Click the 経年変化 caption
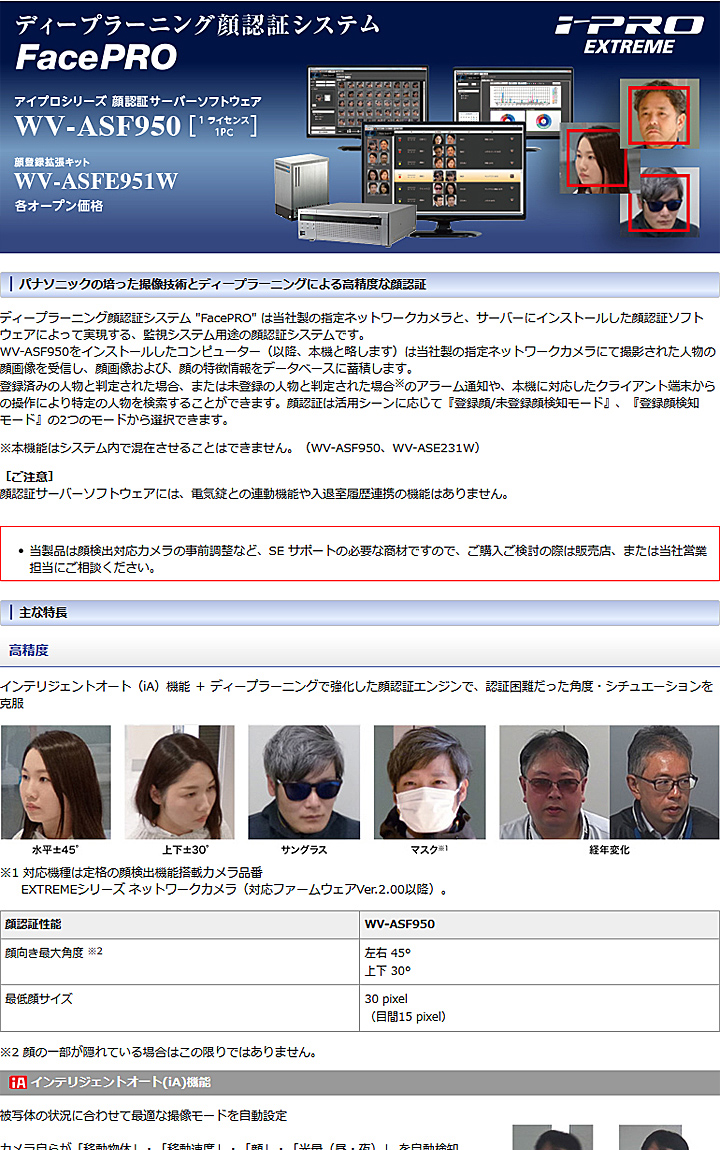 [x=609, y=850]
